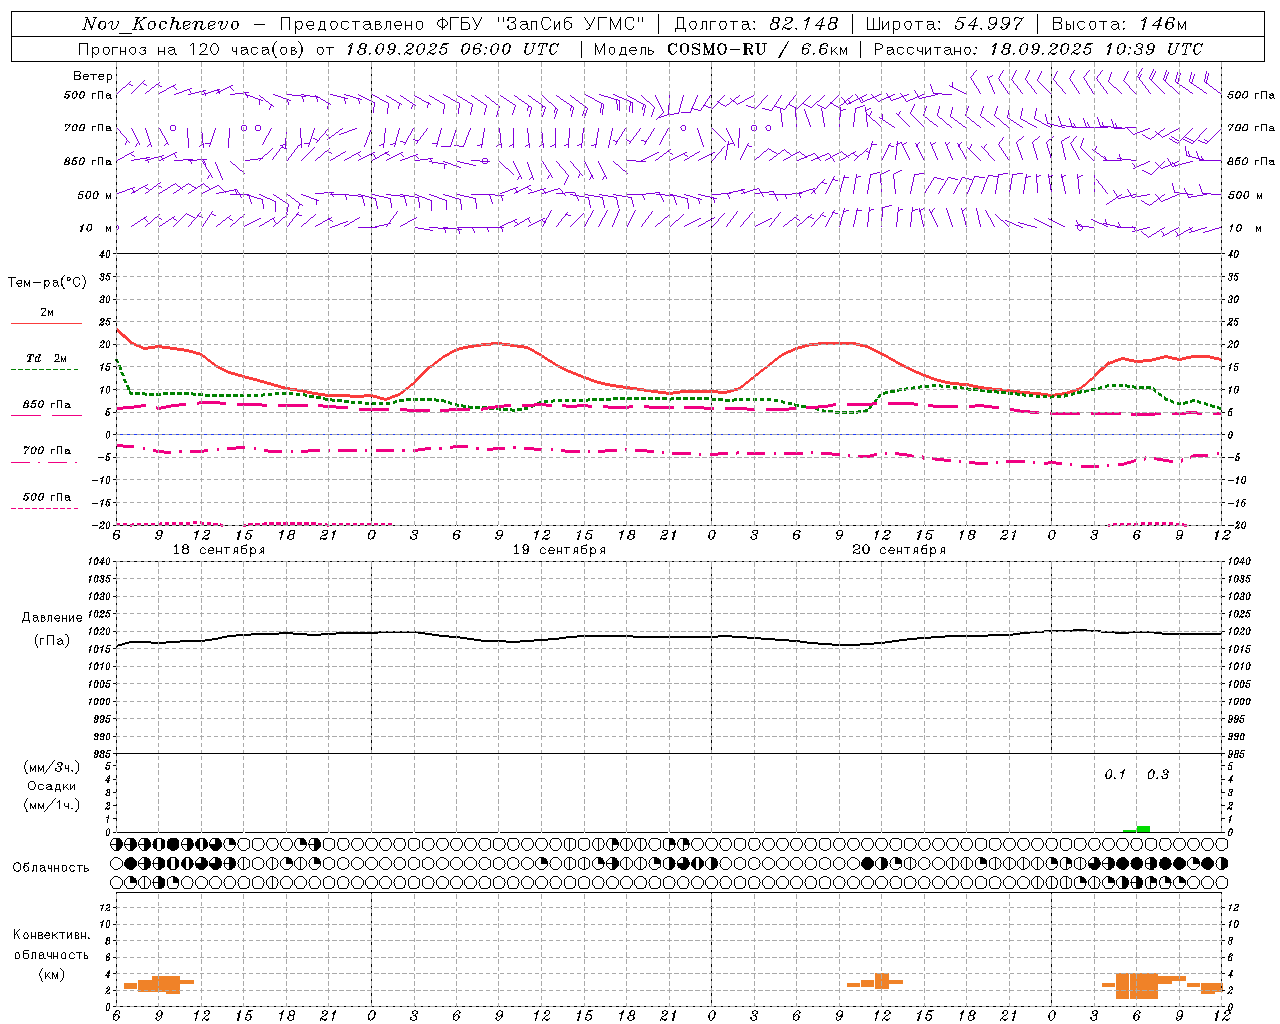1280x1024 pixels.
Task: Click the '20 сентября' date label
Action: pyautogui.click(x=899, y=550)
